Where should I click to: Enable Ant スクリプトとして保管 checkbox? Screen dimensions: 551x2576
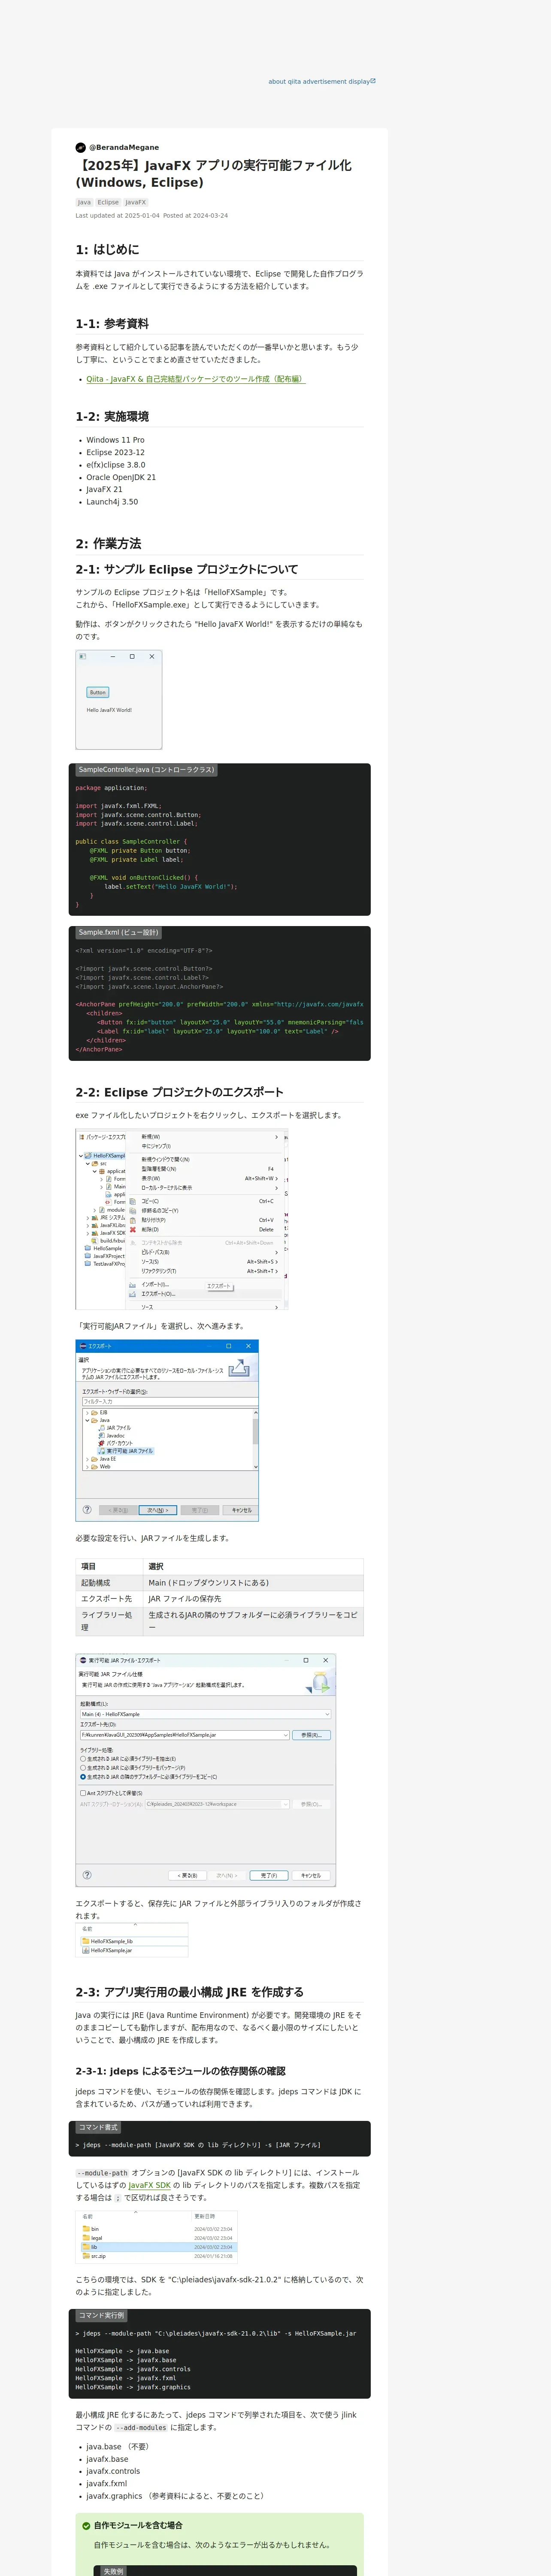[83, 1793]
